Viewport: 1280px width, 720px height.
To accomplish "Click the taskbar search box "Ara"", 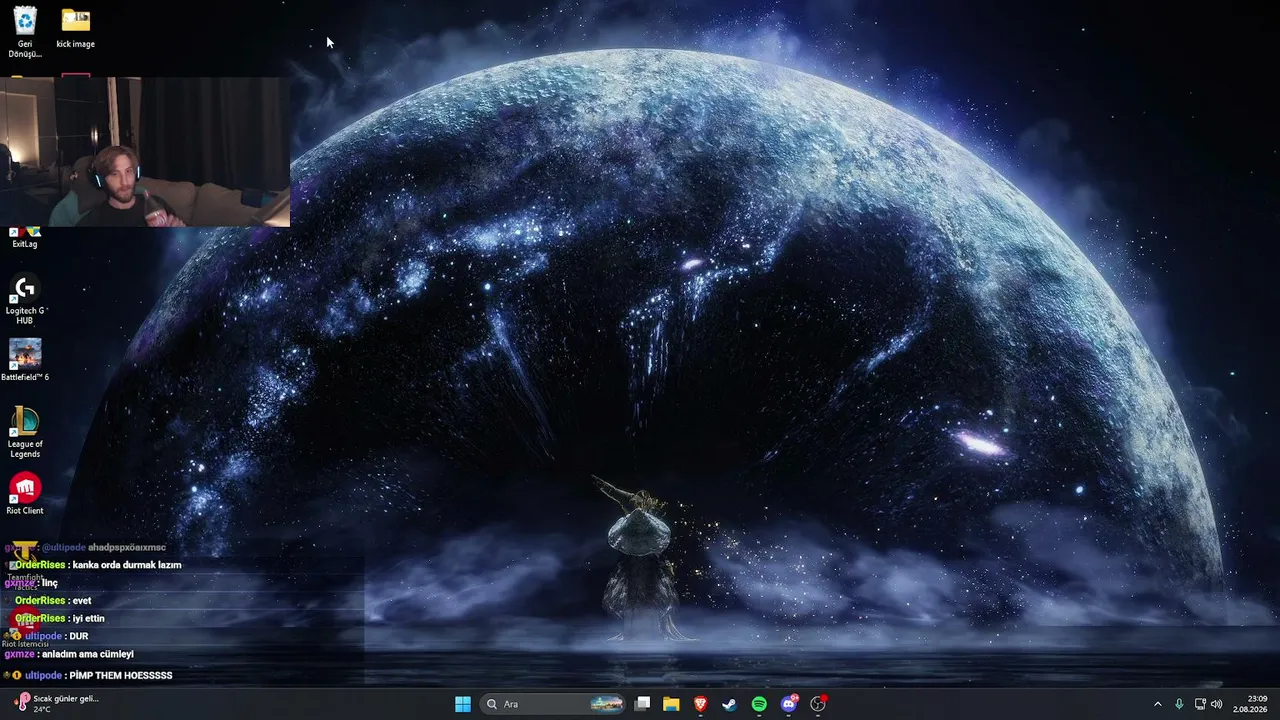I will coord(553,704).
